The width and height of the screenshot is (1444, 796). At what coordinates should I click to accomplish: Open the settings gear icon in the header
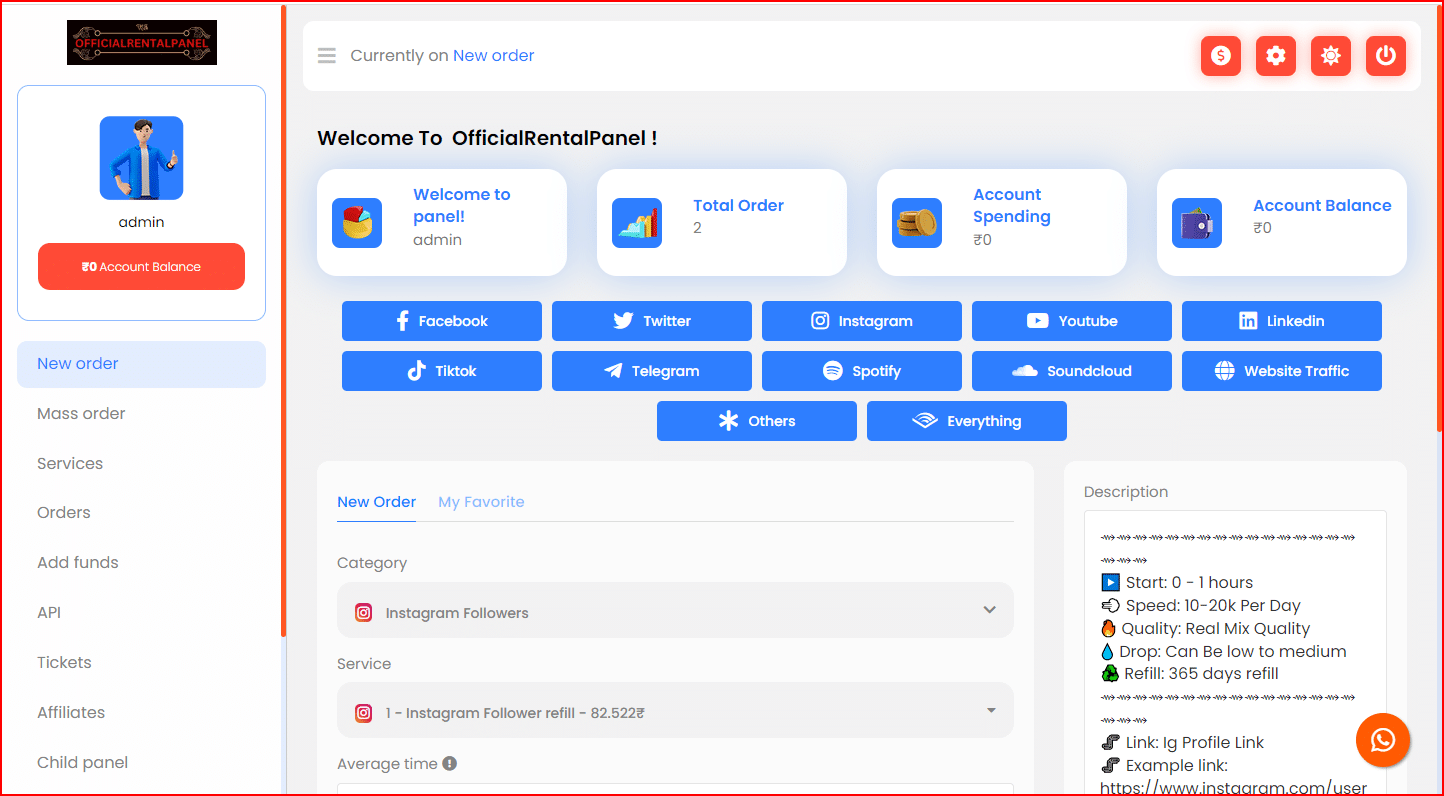[x=1276, y=56]
